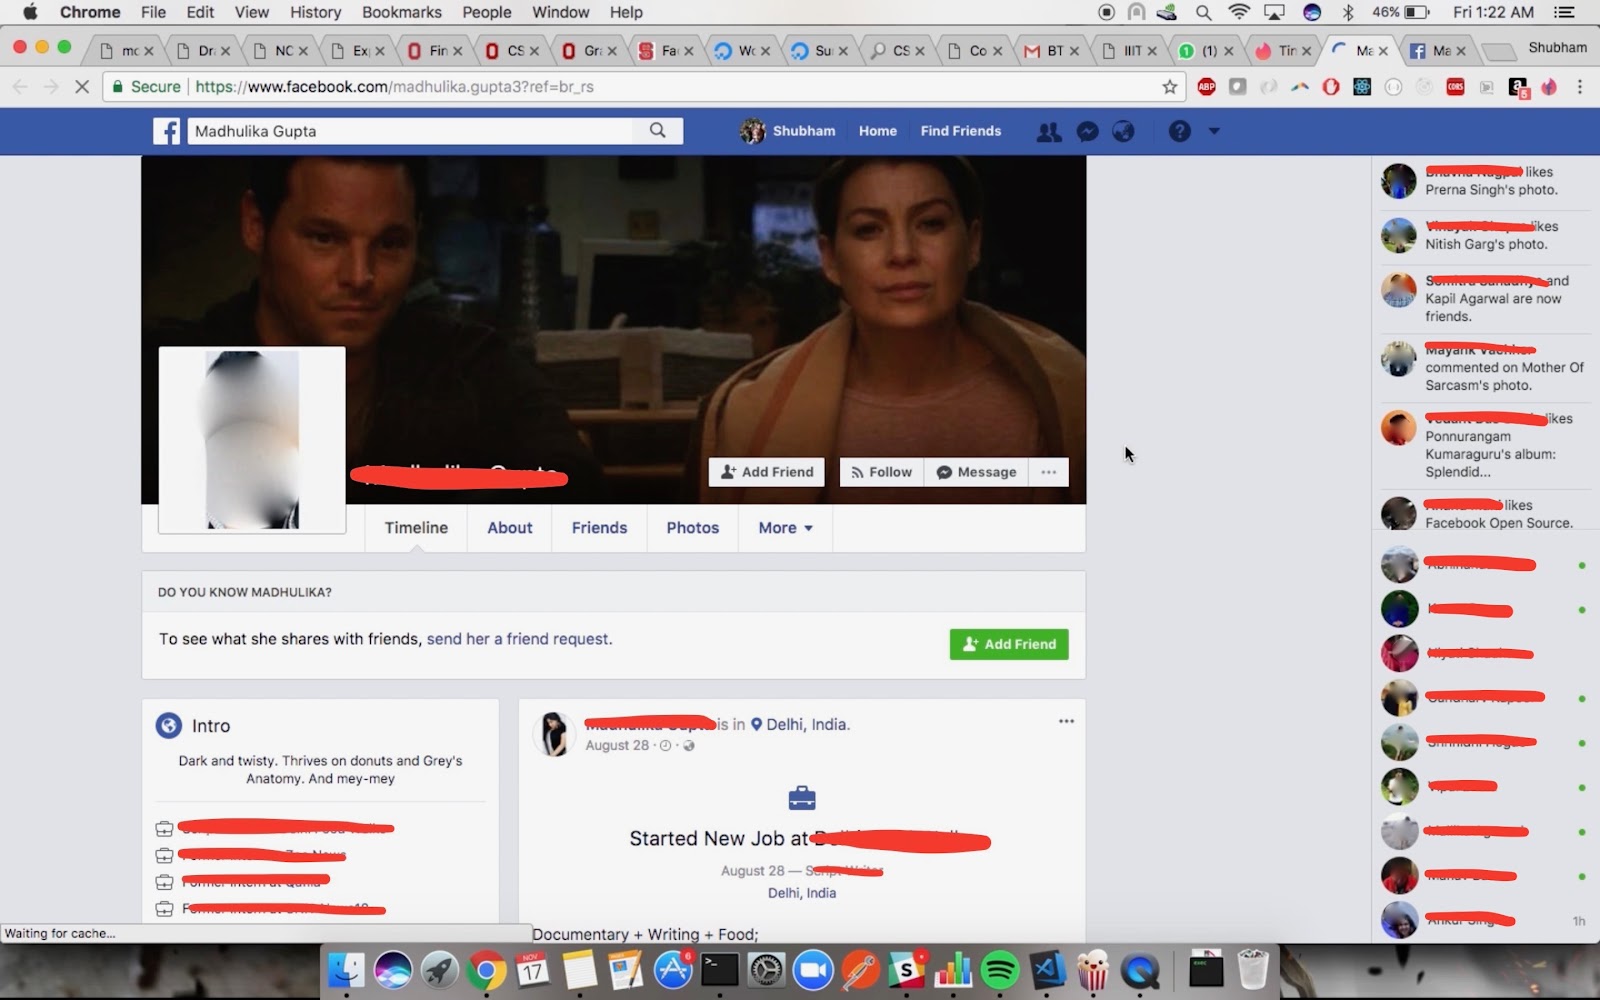
Task: Click the briefcase icon above Started New Job
Action: (x=802, y=798)
